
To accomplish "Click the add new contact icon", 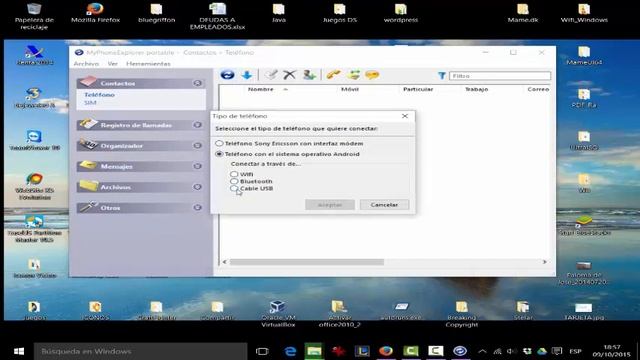I will pos(309,75).
